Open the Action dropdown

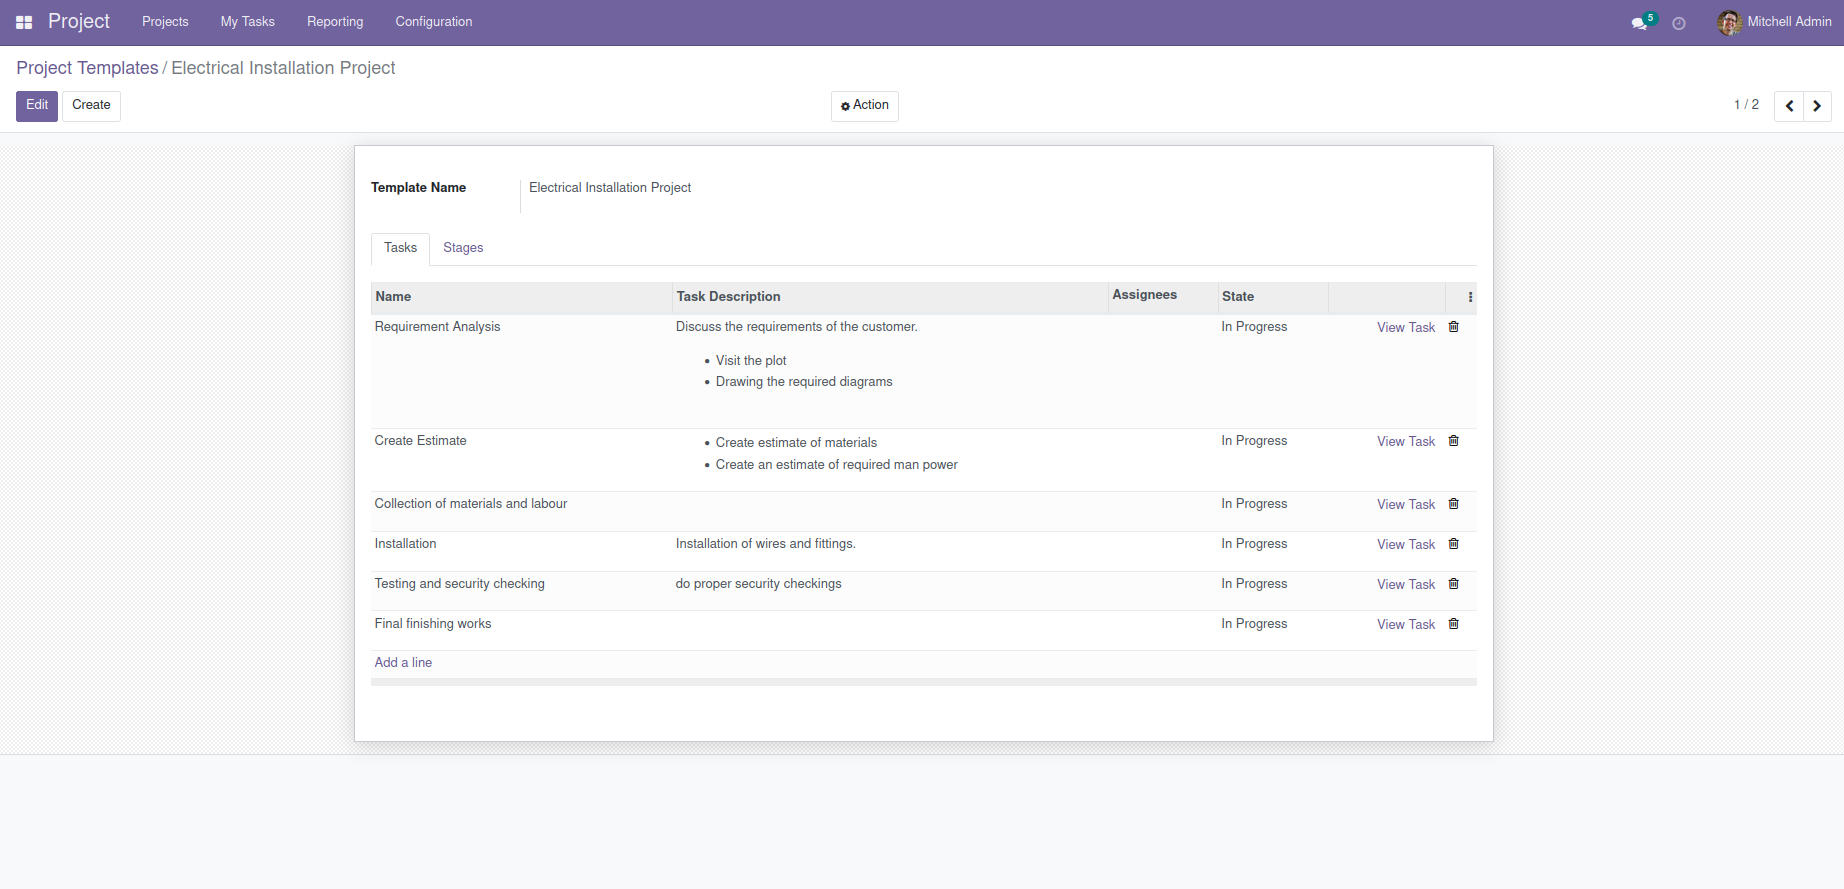[x=865, y=106]
